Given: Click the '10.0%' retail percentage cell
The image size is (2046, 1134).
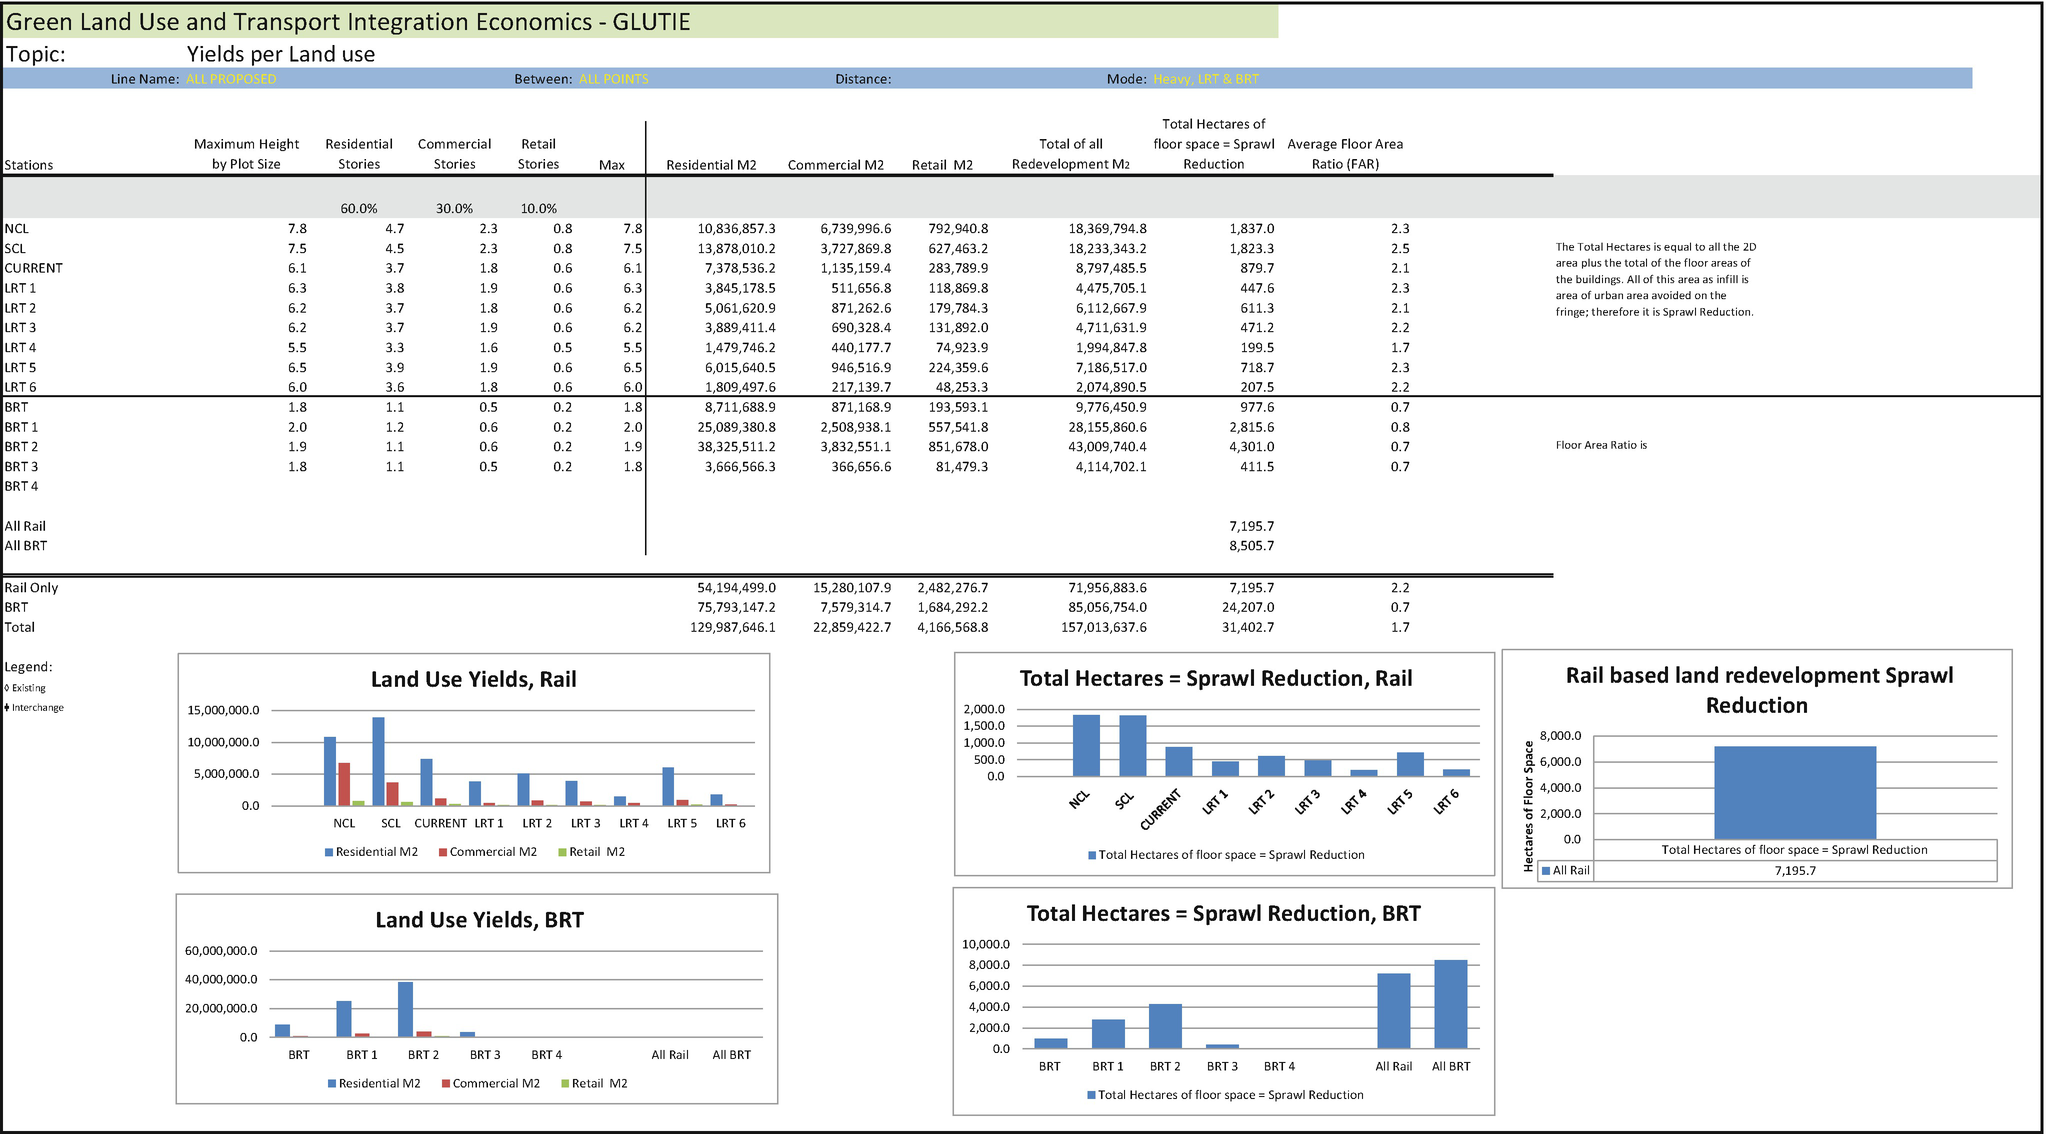Looking at the screenshot, I should (x=538, y=209).
